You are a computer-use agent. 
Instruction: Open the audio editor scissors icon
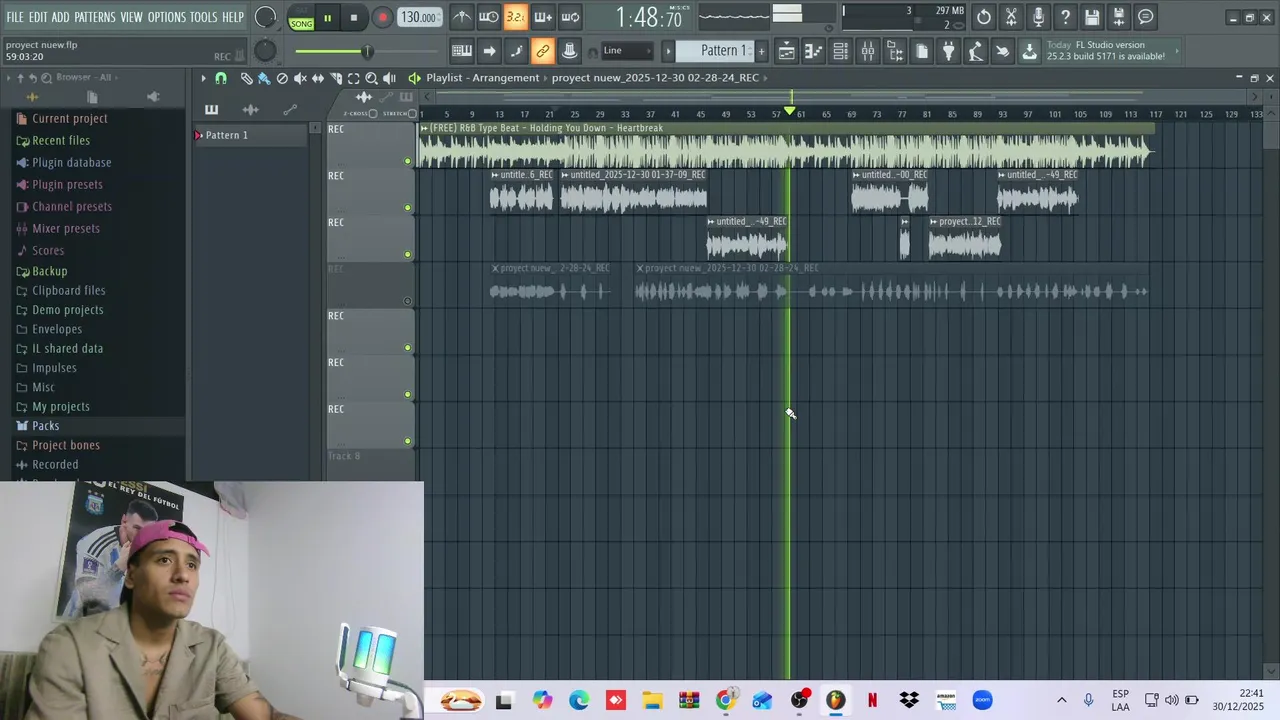[1011, 17]
